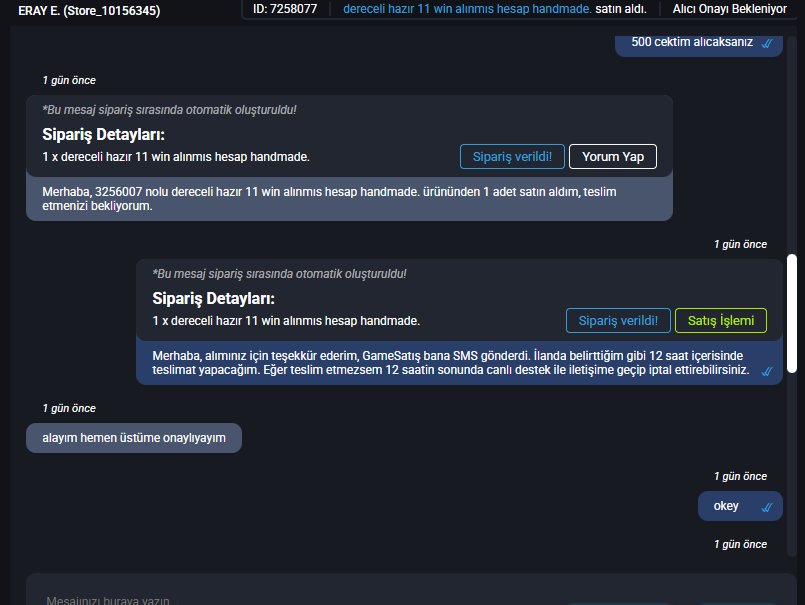Click the order ID 7258077 in the header
The height and width of the screenshot is (605, 805).
pos(285,9)
